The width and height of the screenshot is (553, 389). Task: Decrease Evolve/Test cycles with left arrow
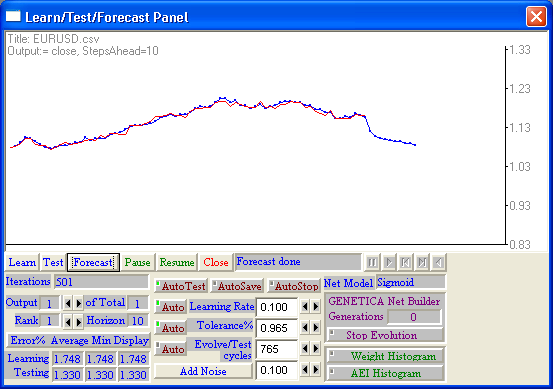click(x=305, y=349)
